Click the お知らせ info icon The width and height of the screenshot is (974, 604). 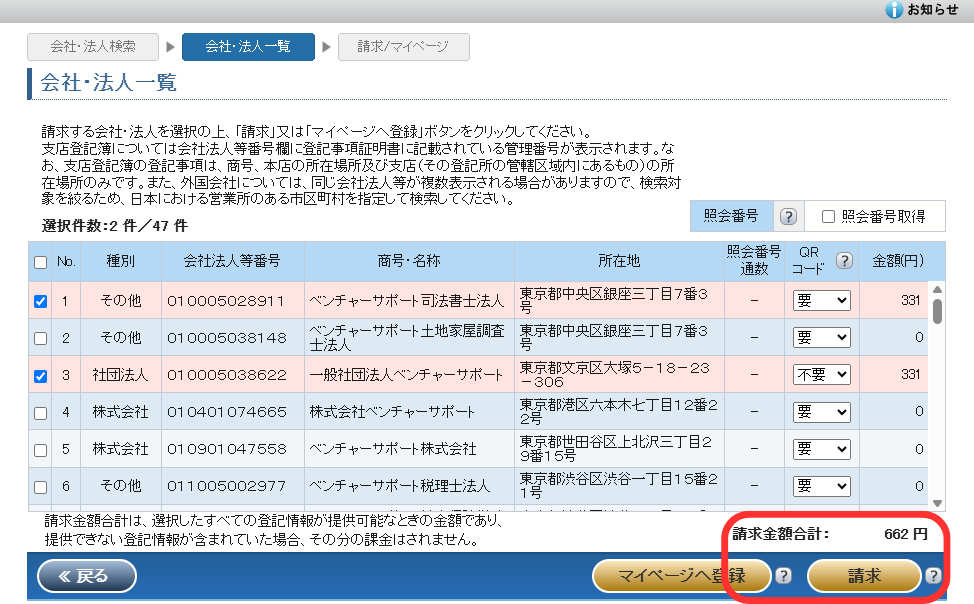coord(894,10)
